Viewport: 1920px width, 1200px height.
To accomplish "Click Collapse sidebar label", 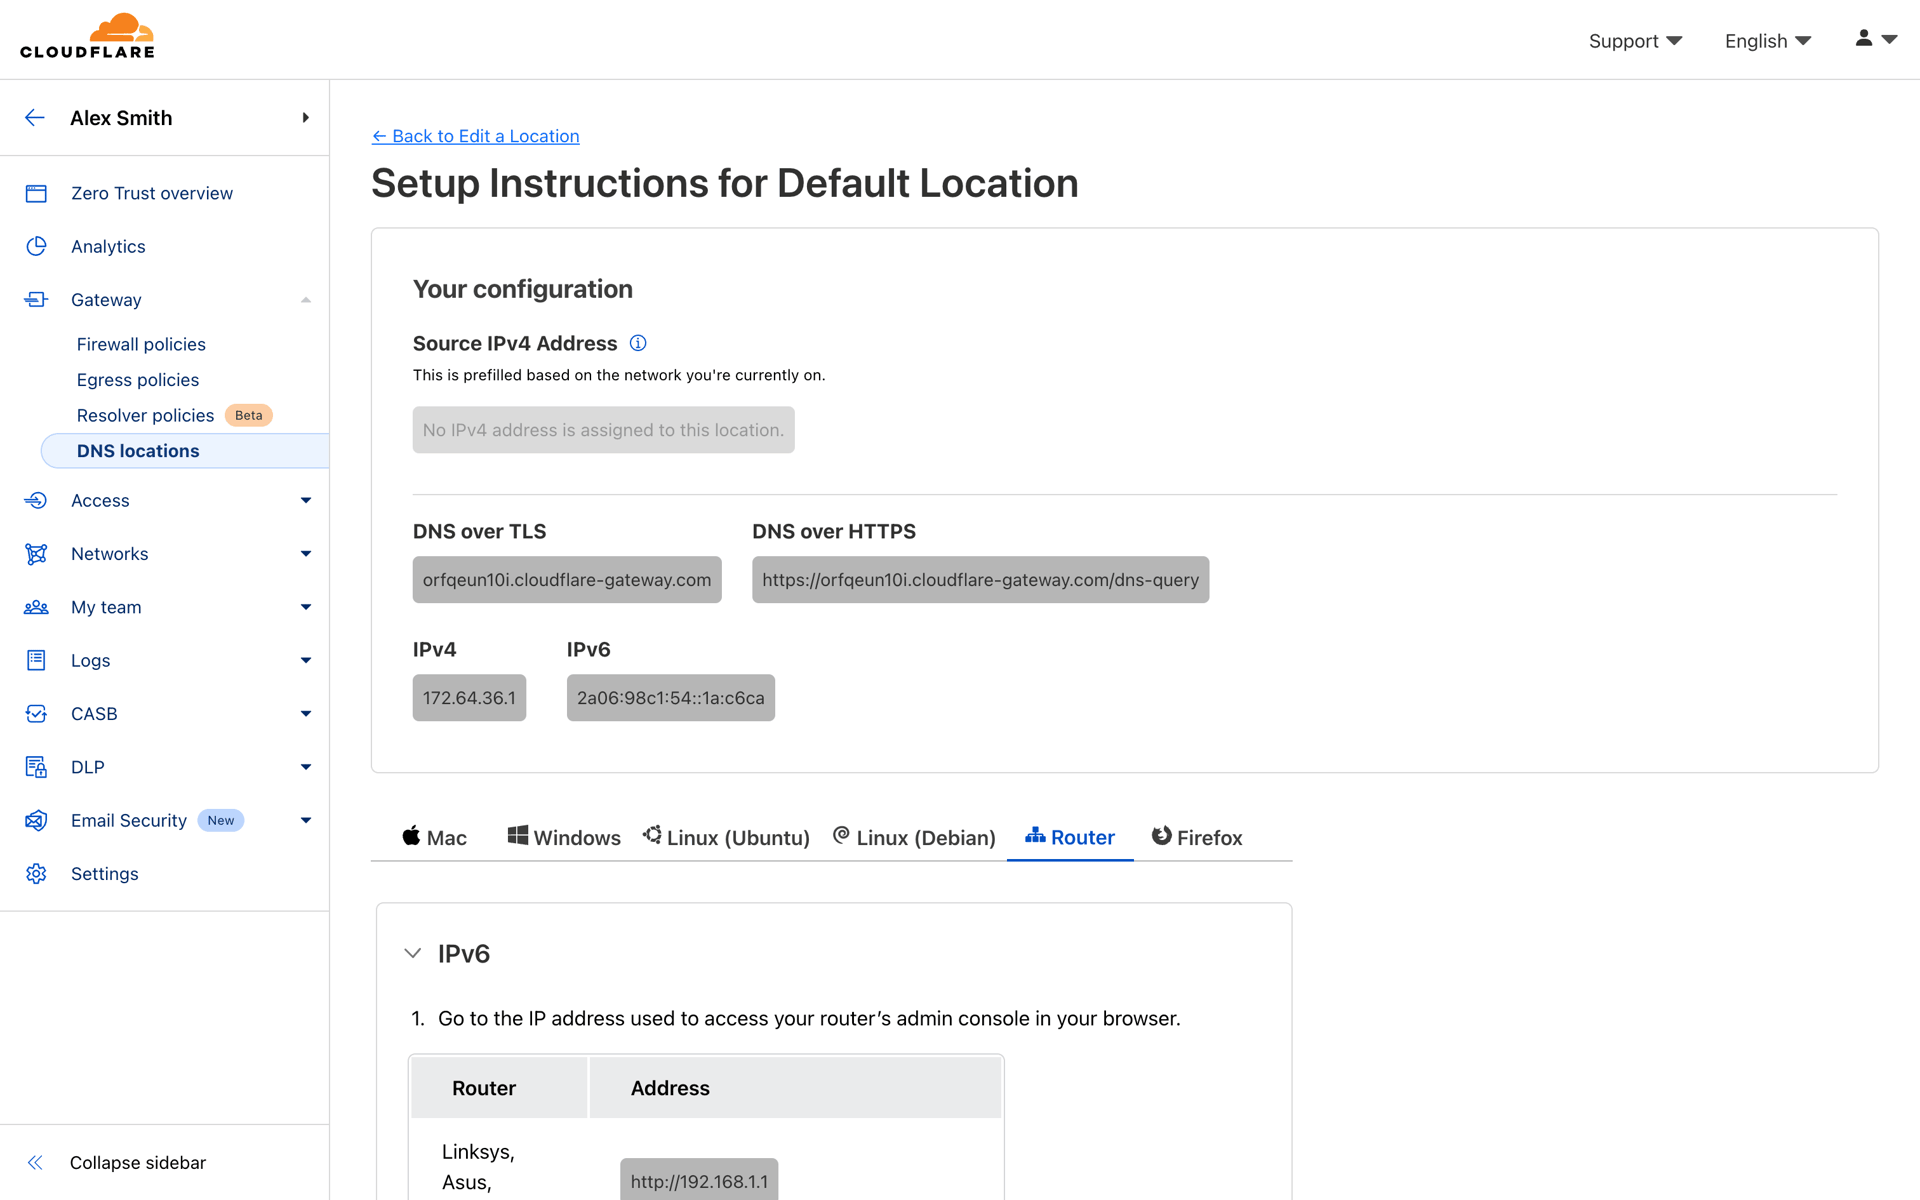I will tap(138, 1162).
